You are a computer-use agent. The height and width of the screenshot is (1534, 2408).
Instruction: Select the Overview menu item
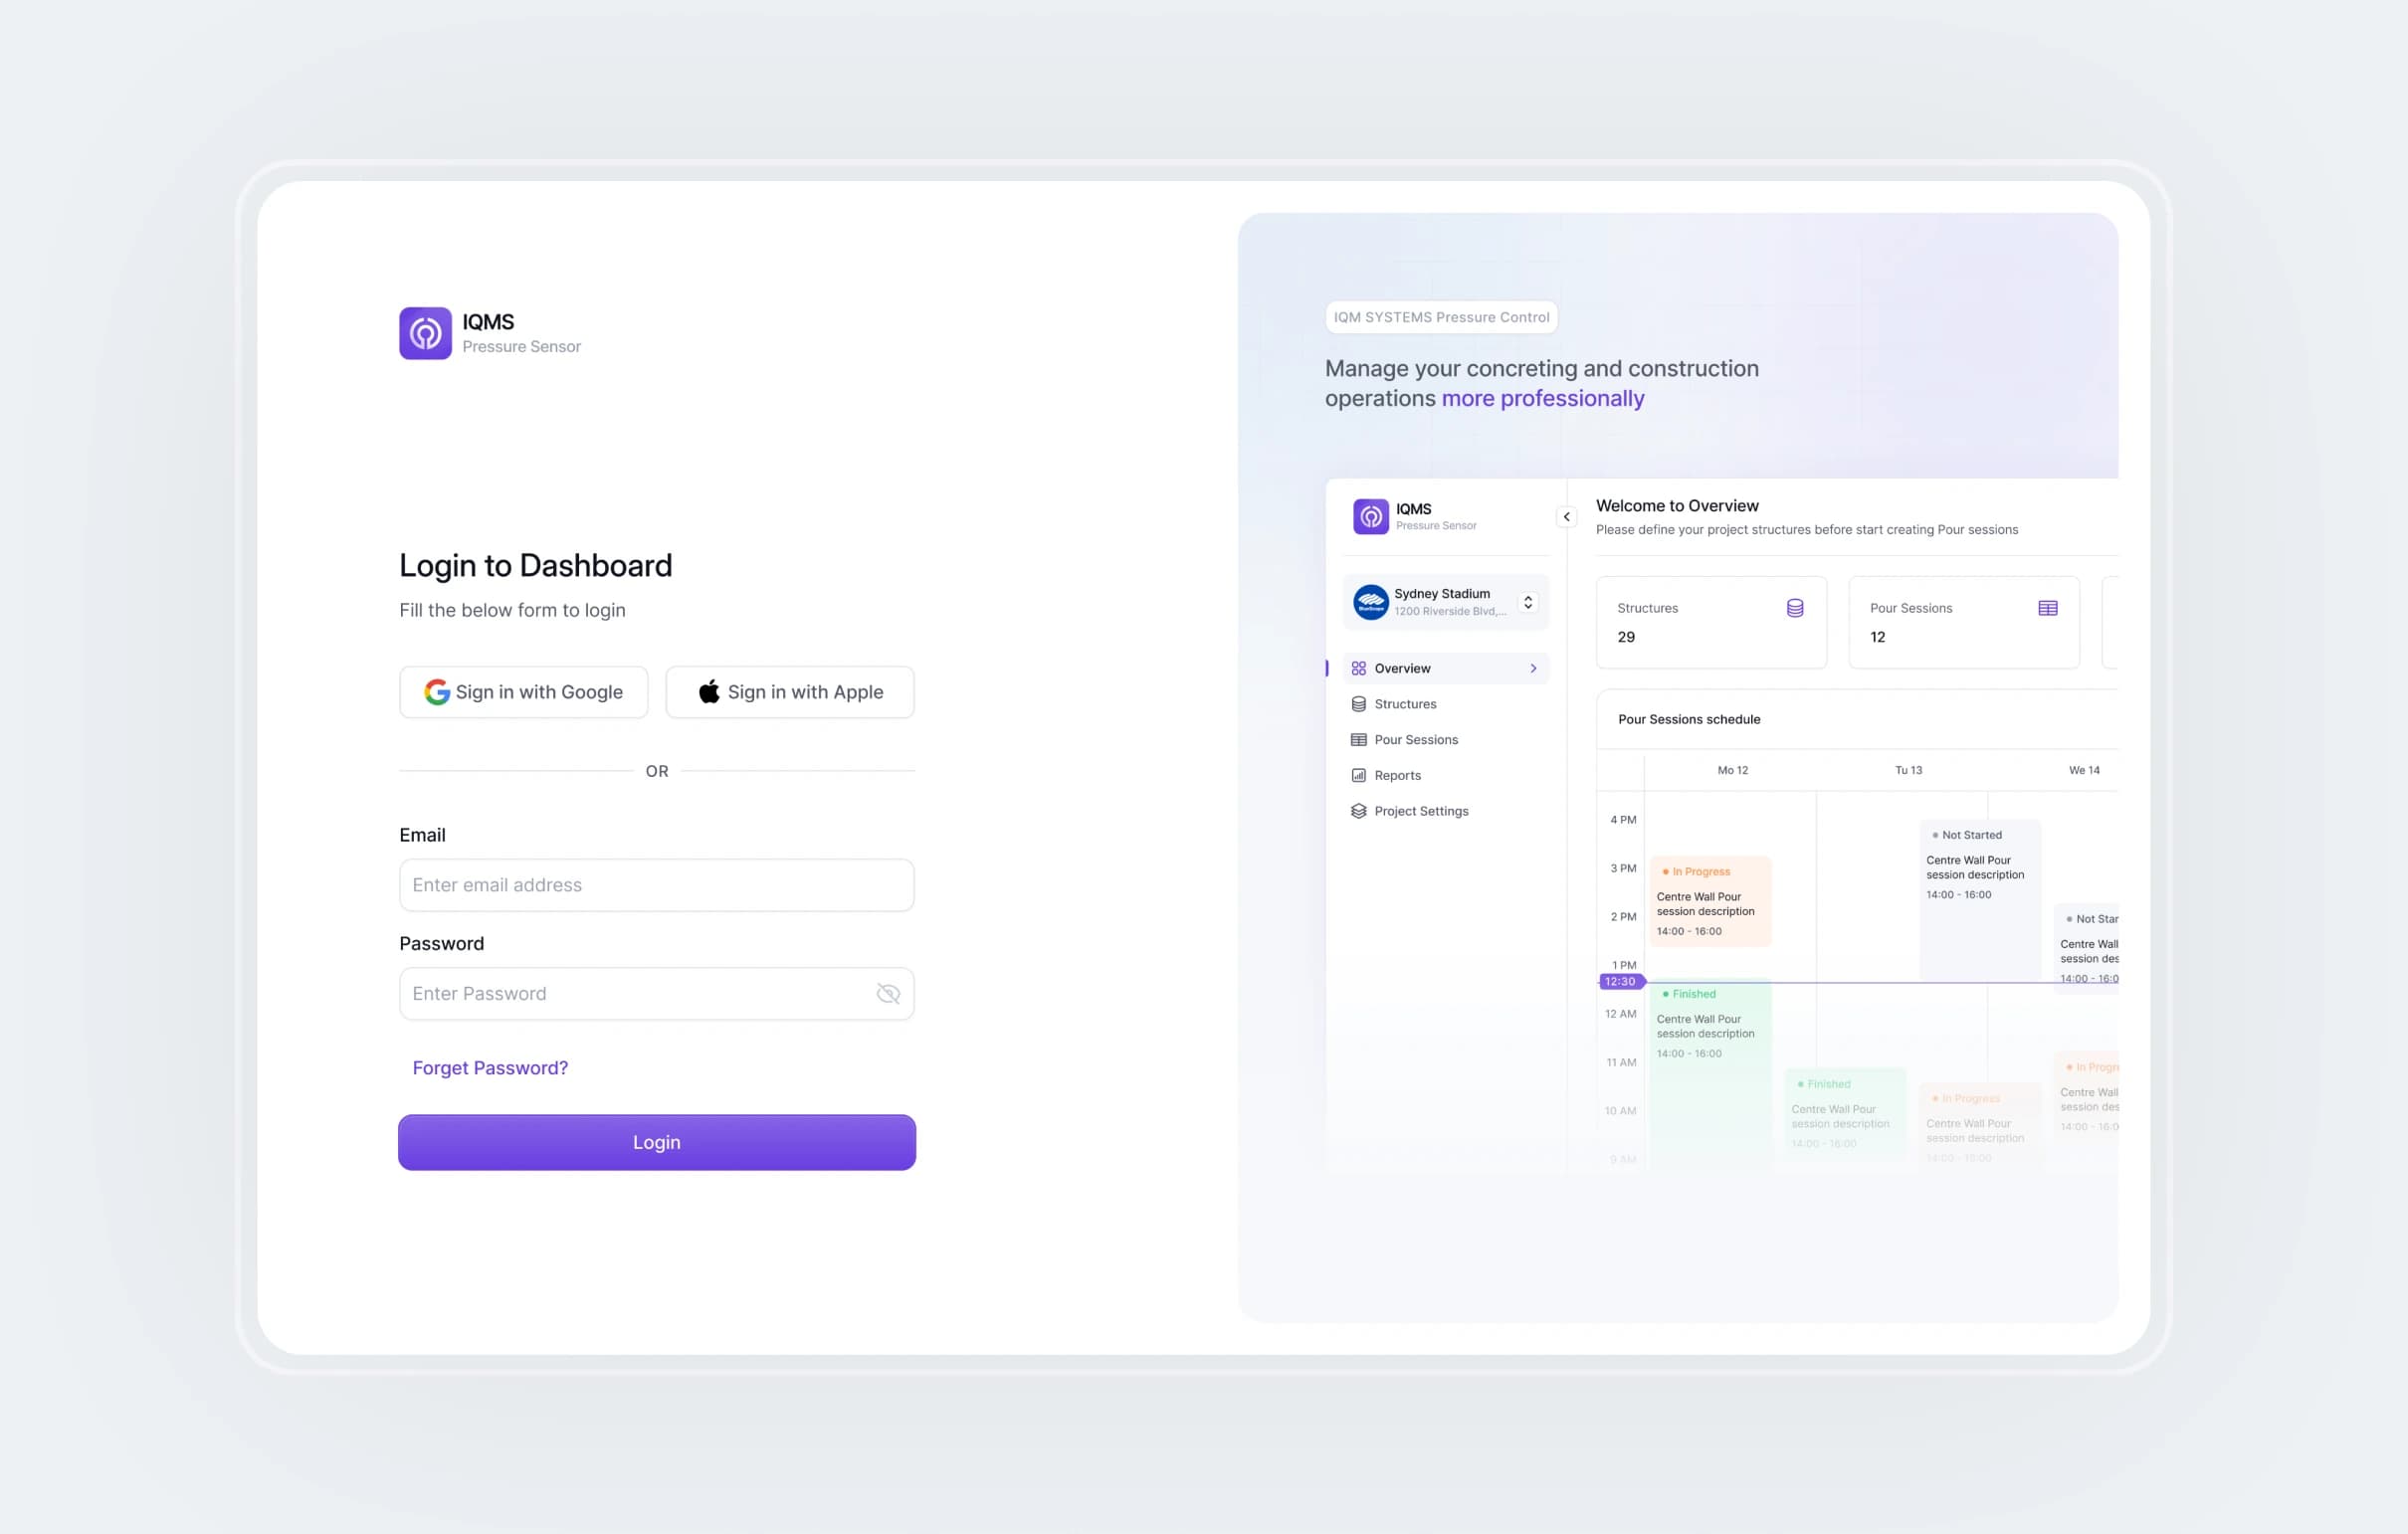coord(1441,667)
